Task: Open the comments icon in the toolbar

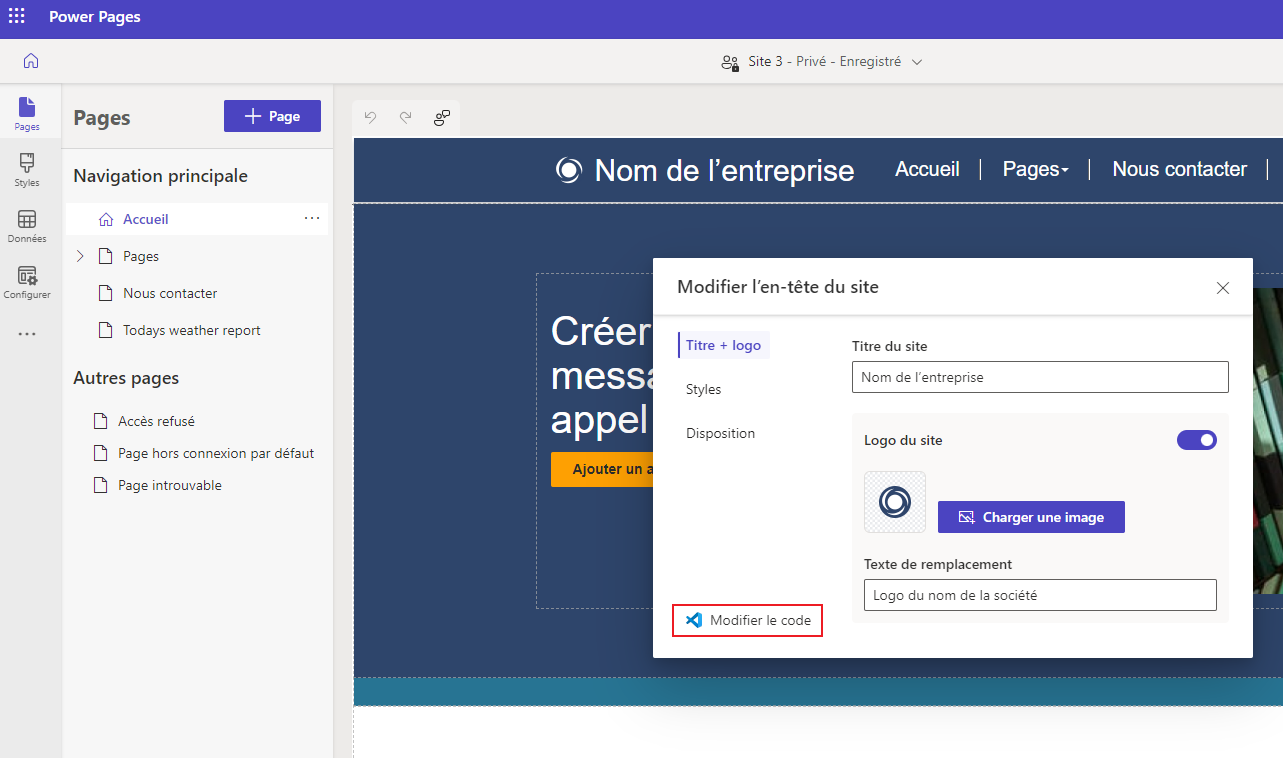Action: pos(441,117)
